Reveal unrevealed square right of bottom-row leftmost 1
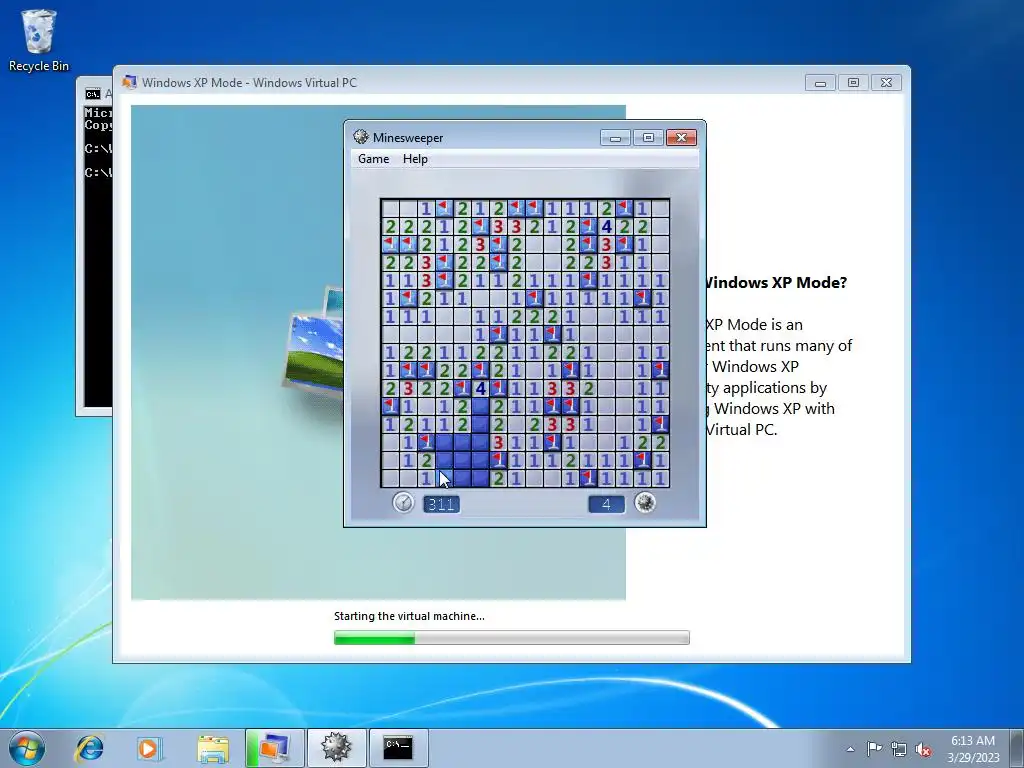Image resolution: width=1024 pixels, height=768 pixels. [445, 479]
